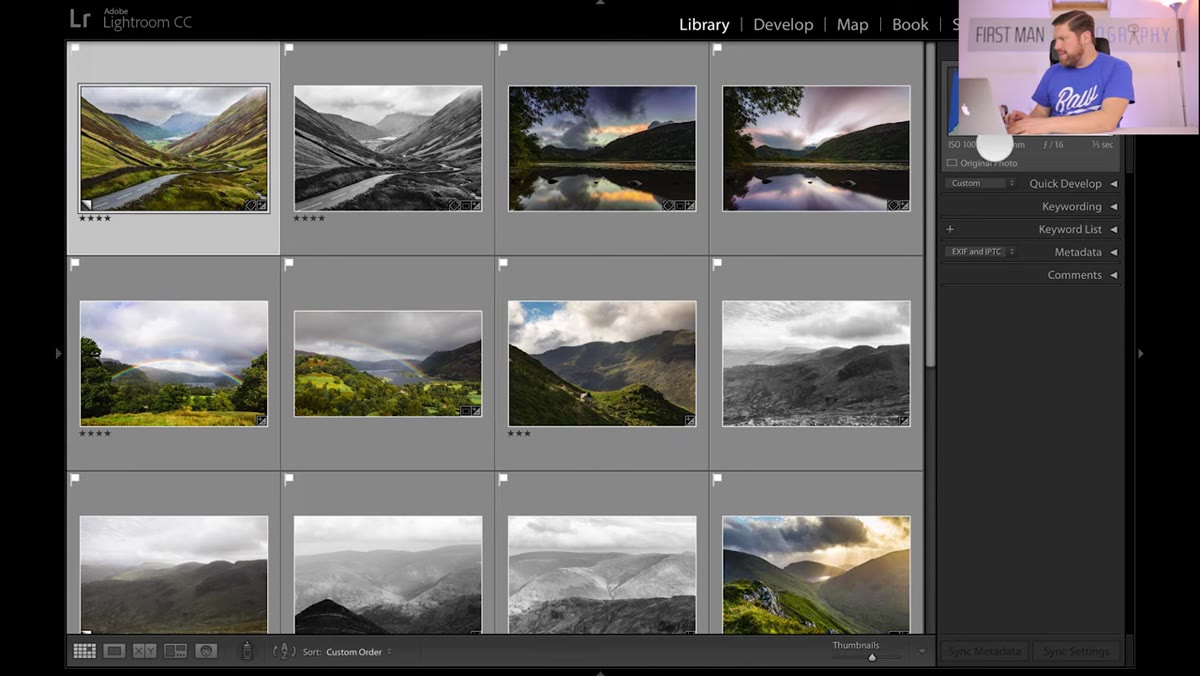
Task: Select the rainbow over green valley thumbnail
Action: click(x=388, y=364)
